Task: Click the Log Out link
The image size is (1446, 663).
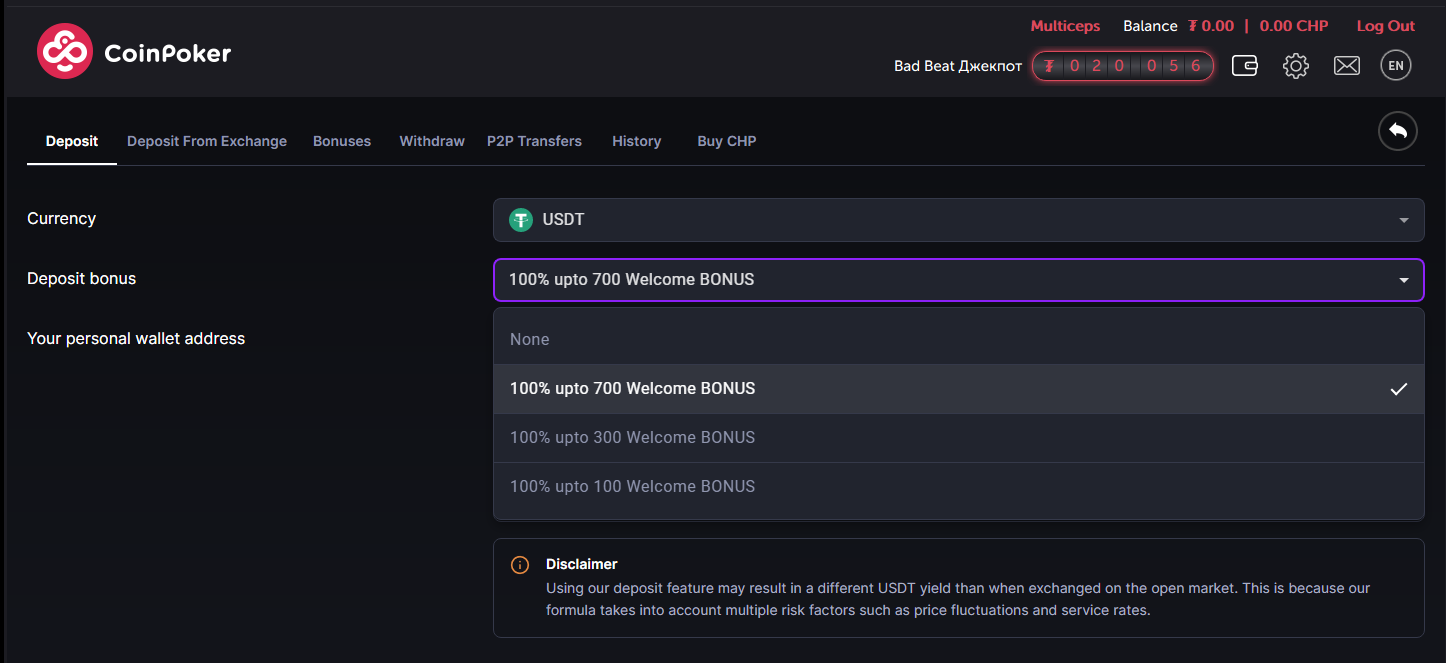Action: pos(1385,26)
